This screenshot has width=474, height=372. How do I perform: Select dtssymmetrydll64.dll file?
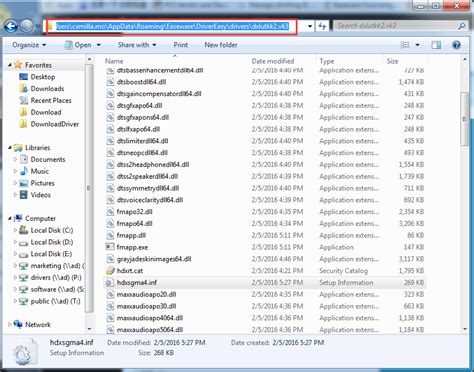pyautogui.click(x=148, y=188)
